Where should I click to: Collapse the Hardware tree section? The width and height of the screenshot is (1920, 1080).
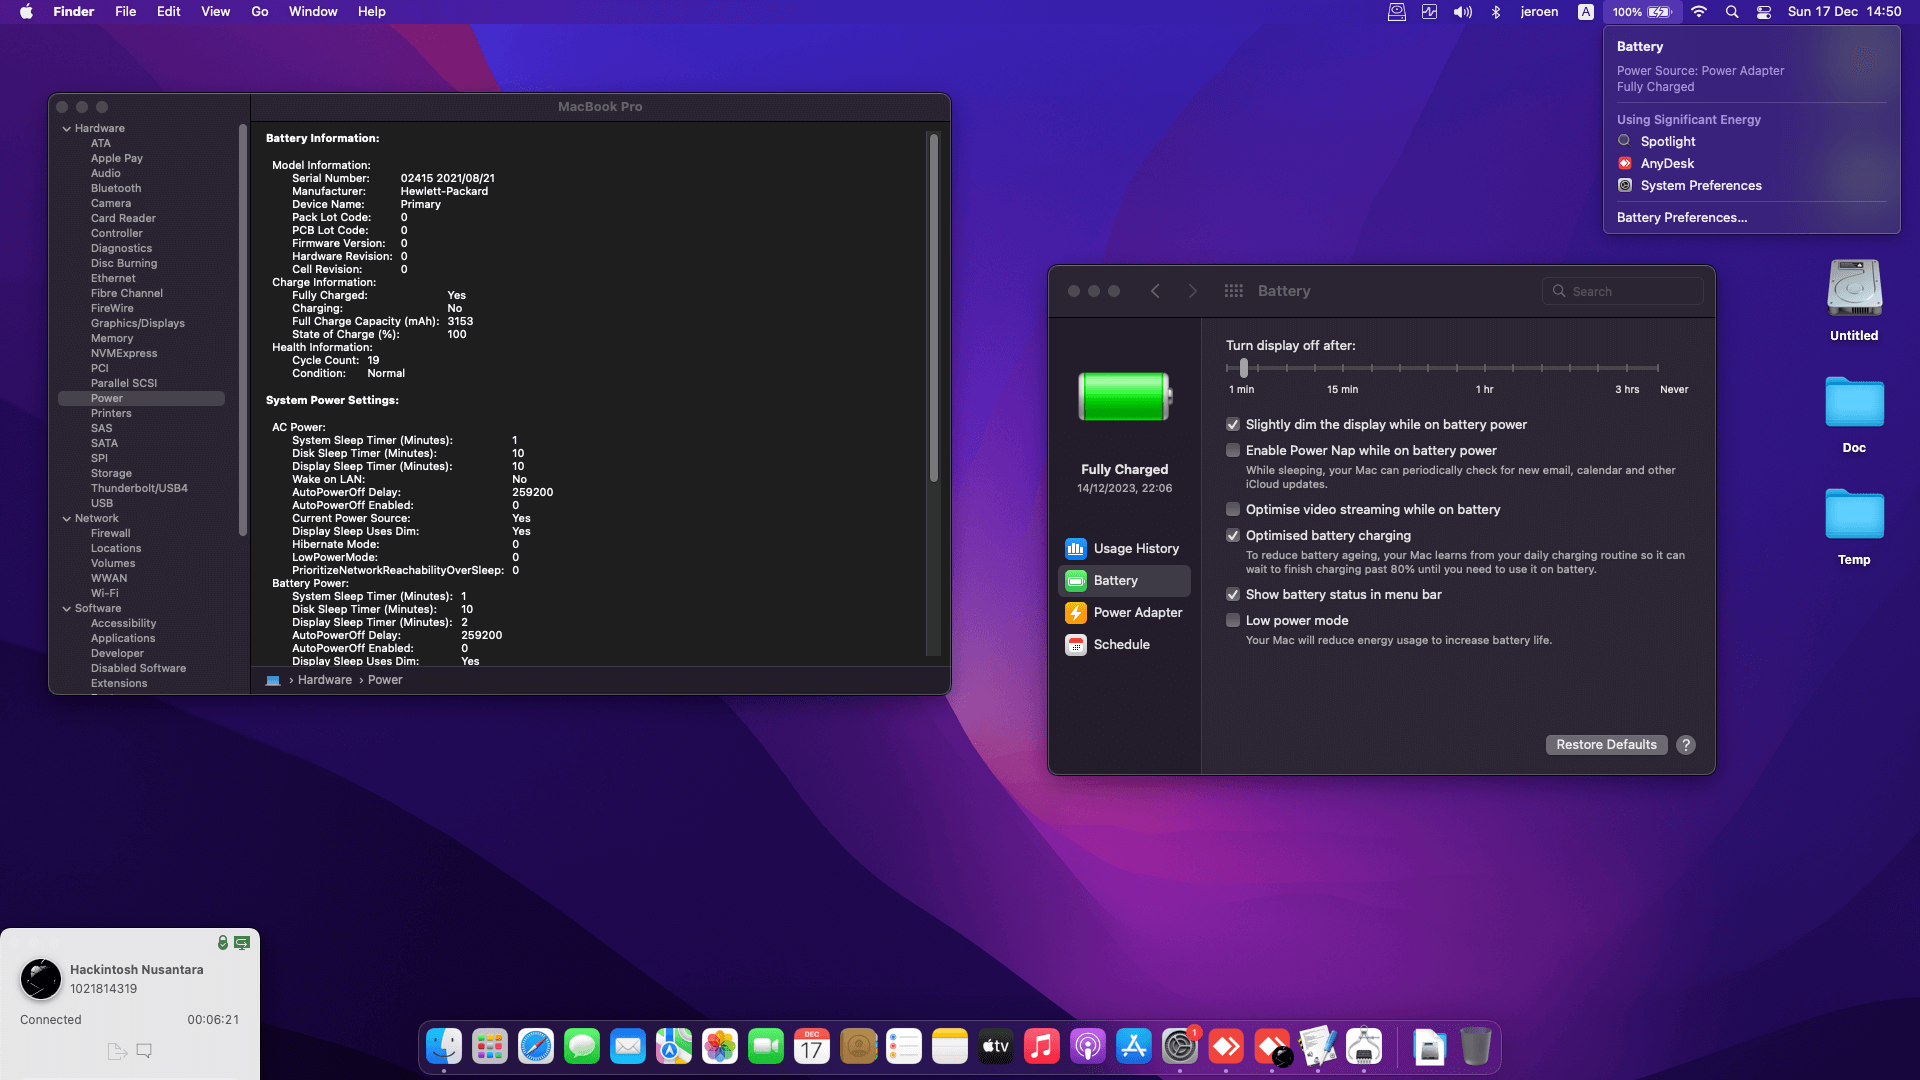pyautogui.click(x=67, y=129)
